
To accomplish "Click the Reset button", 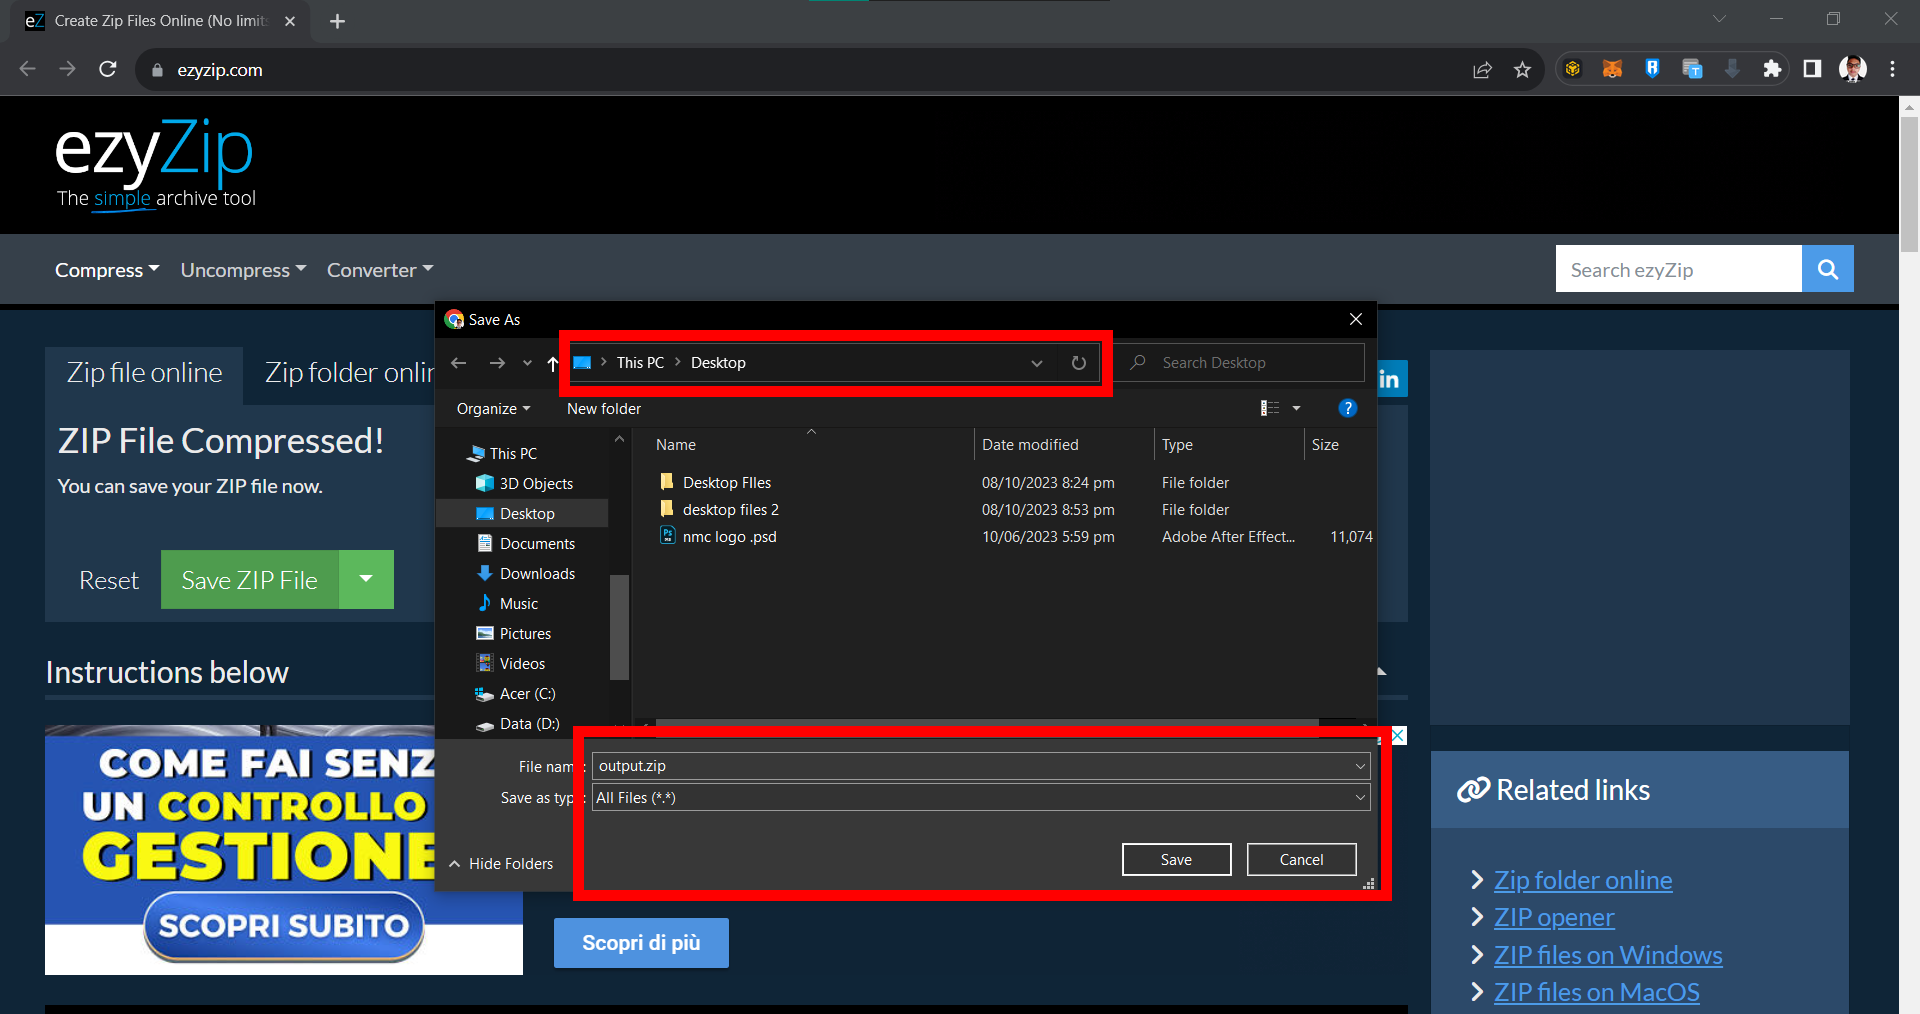I will tap(109, 580).
